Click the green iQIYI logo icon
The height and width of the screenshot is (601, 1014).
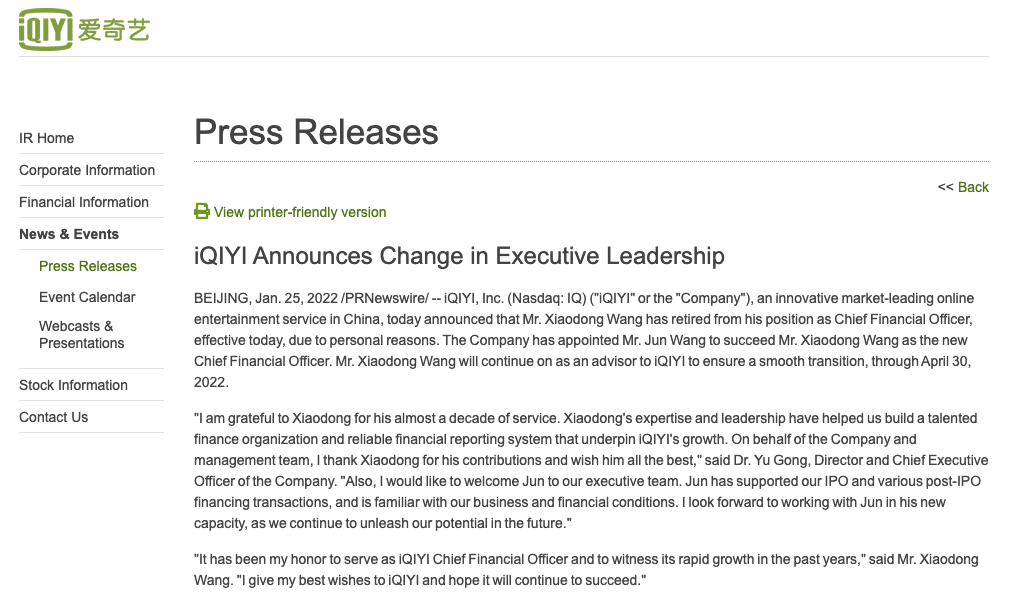(x=46, y=31)
